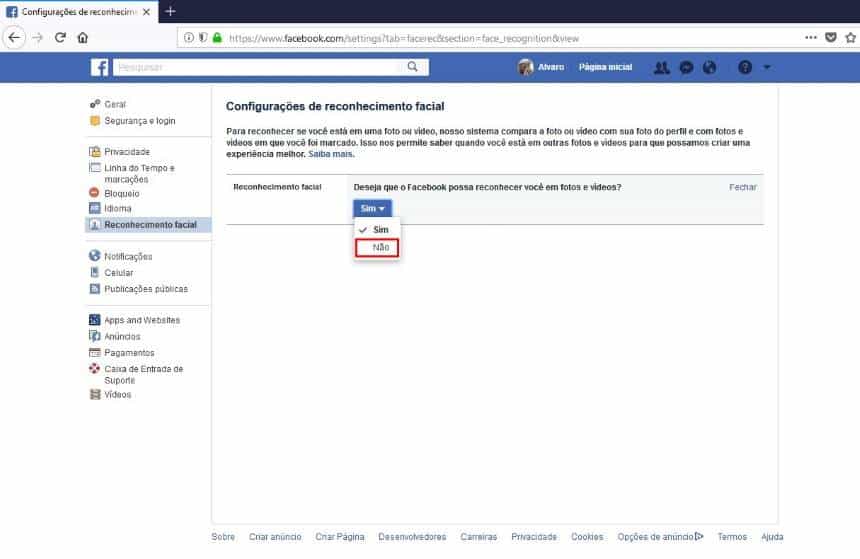Click the search magnifier icon
The width and height of the screenshot is (860, 559).
click(x=412, y=67)
